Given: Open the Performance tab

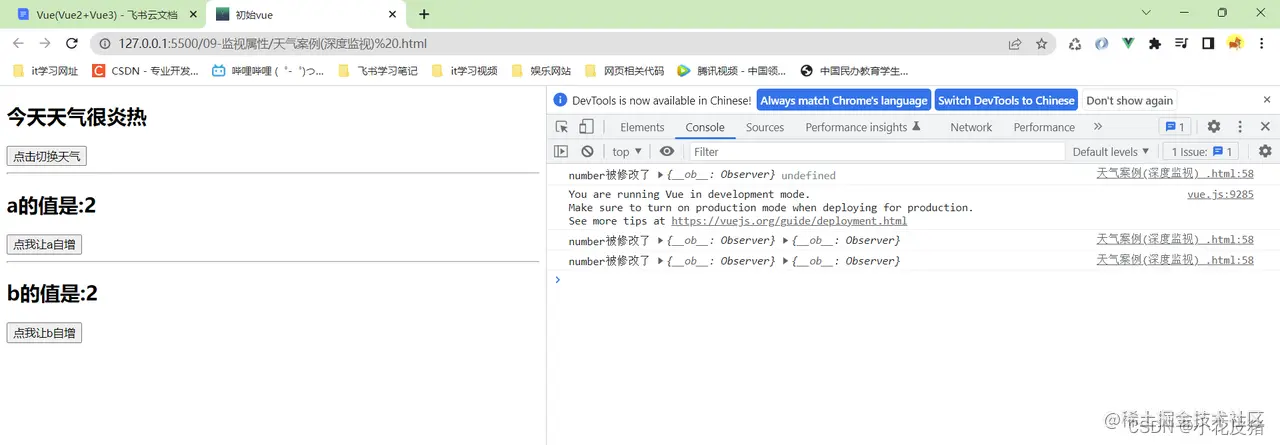Looking at the screenshot, I should tap(1044, 127).
